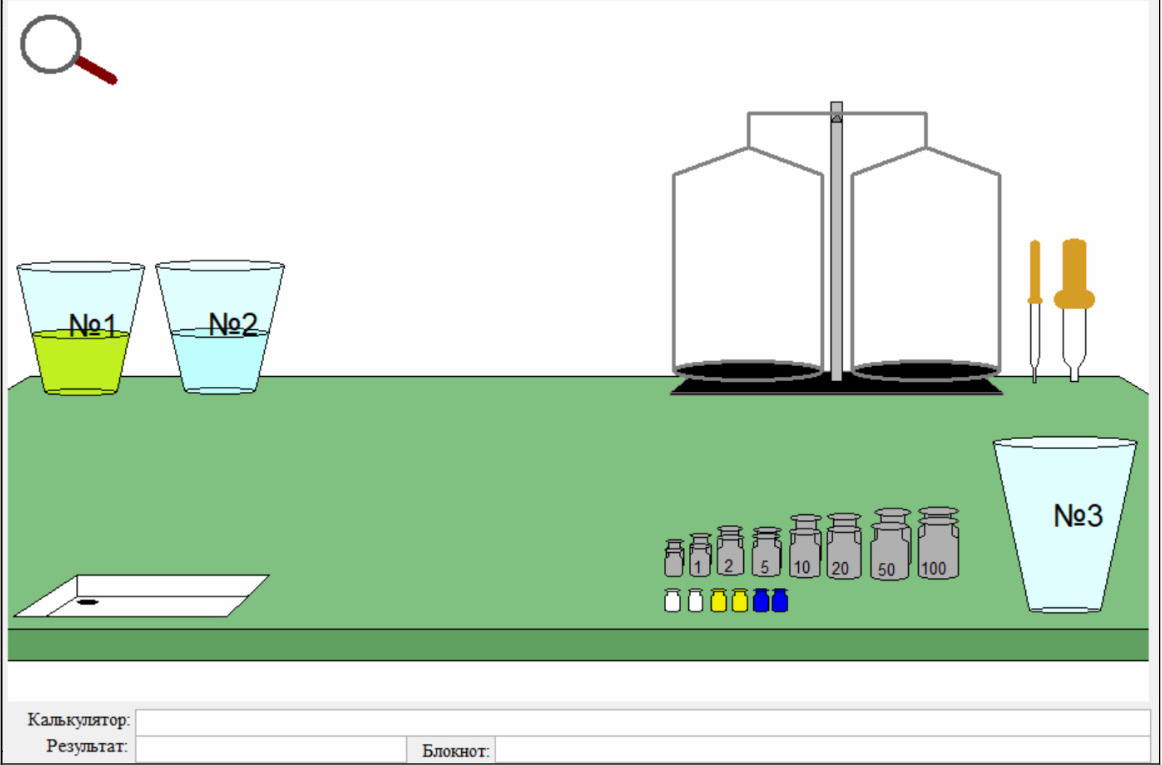
Task: Select the 50 gram weight
Action: coord(891,544)
